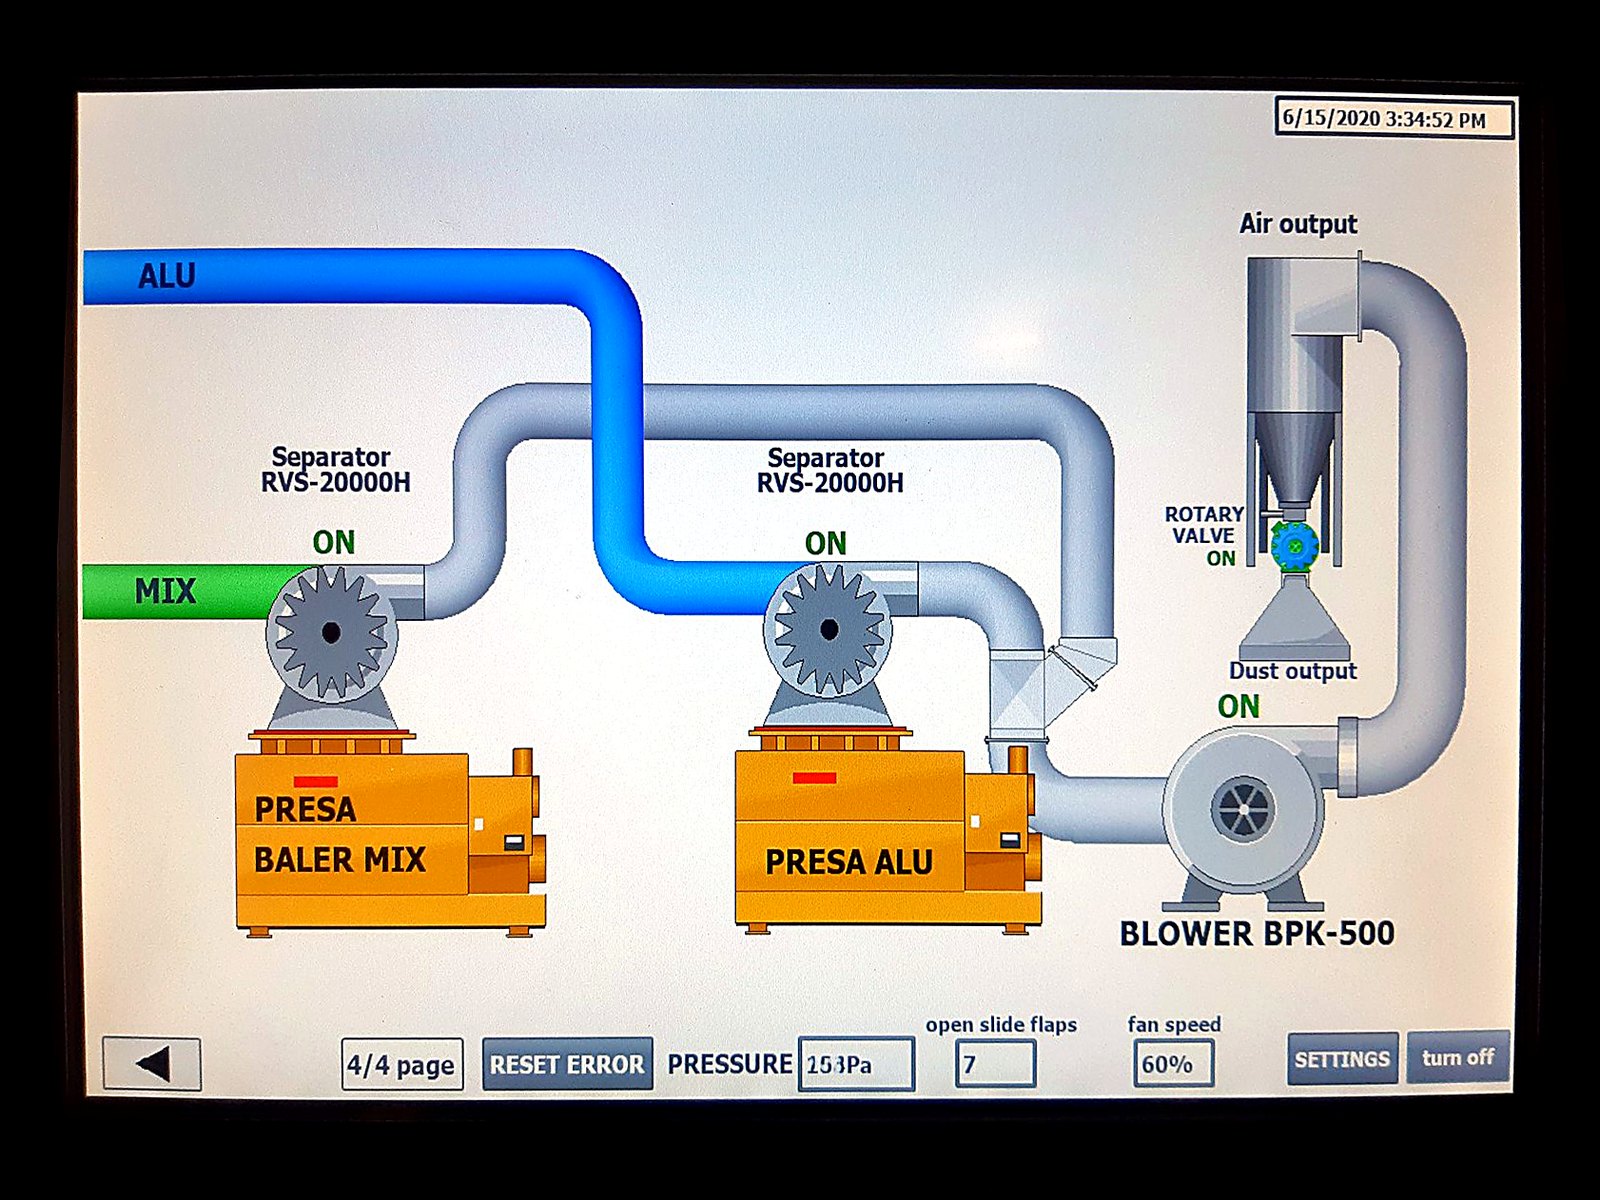This screenshot has width=1600, height=1200.
Task: Select the open slide flaps value field
Action: tap(995, 1064)
